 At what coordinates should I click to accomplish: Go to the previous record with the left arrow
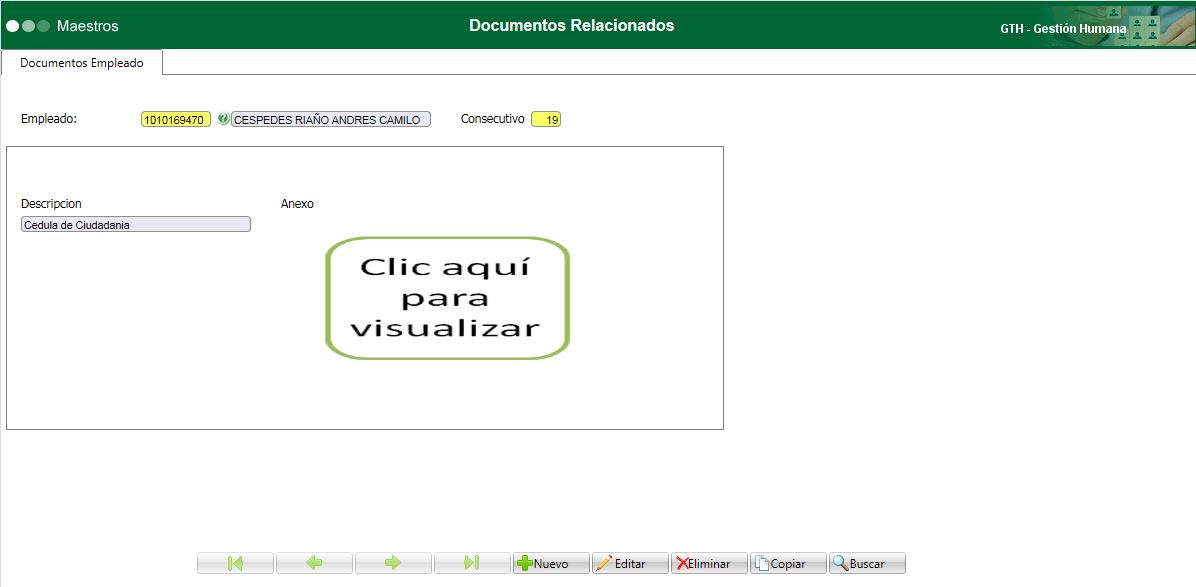tap(314, 563)
